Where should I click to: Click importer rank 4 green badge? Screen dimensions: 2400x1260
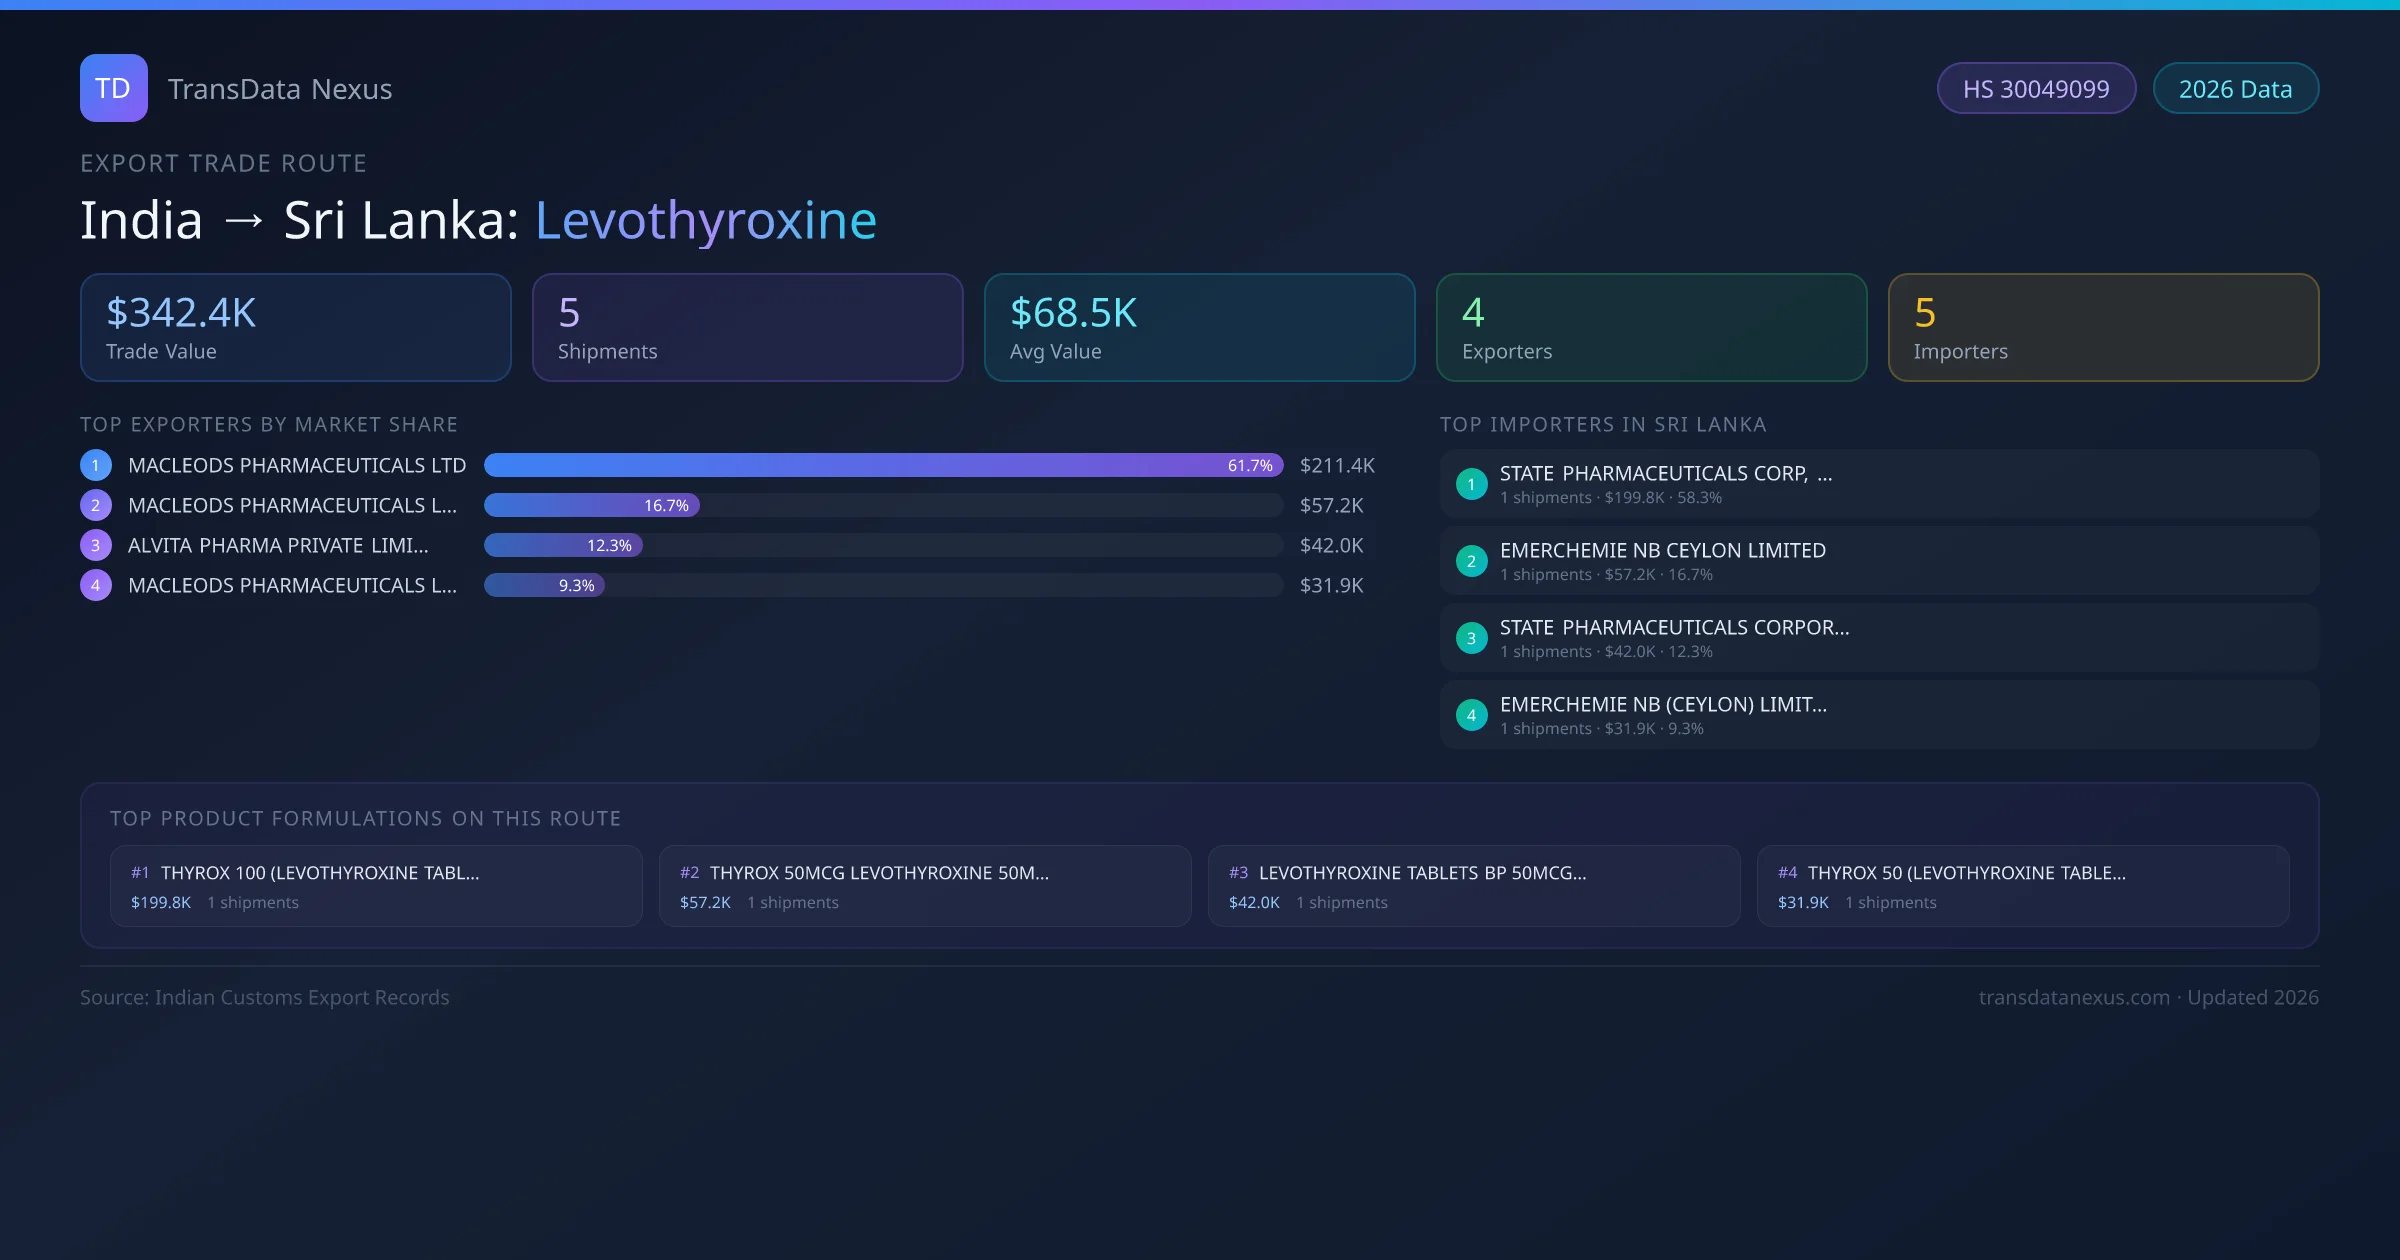1471,715
